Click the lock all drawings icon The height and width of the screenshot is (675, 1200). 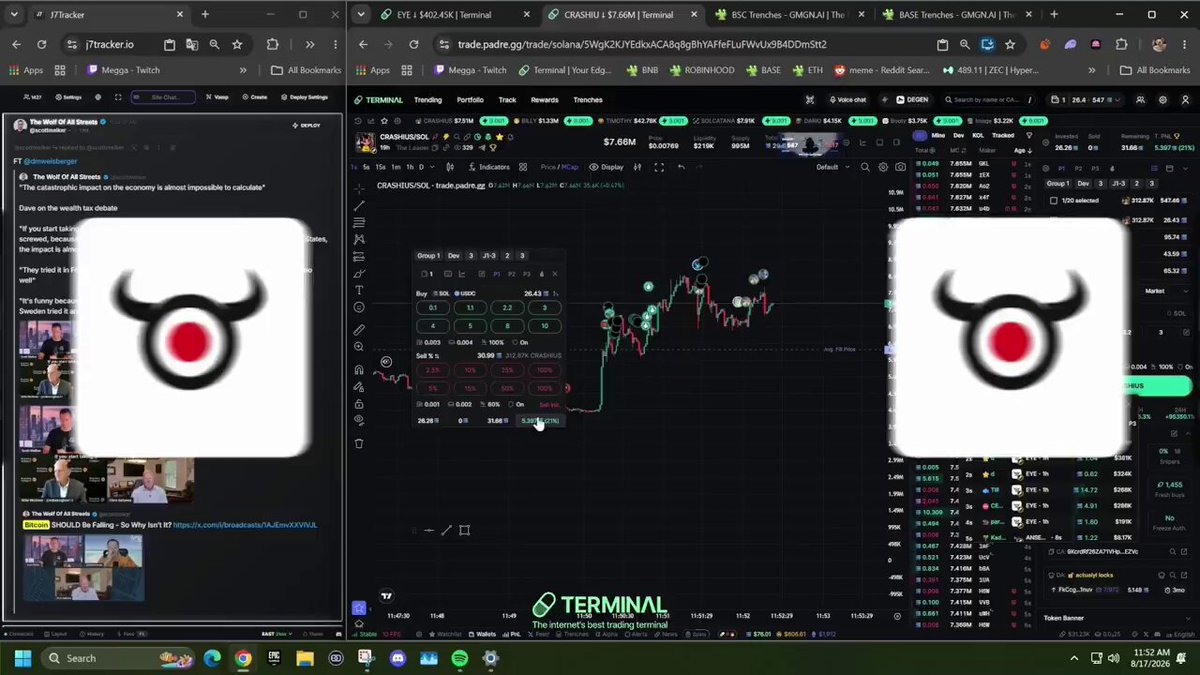pos(359,404)
